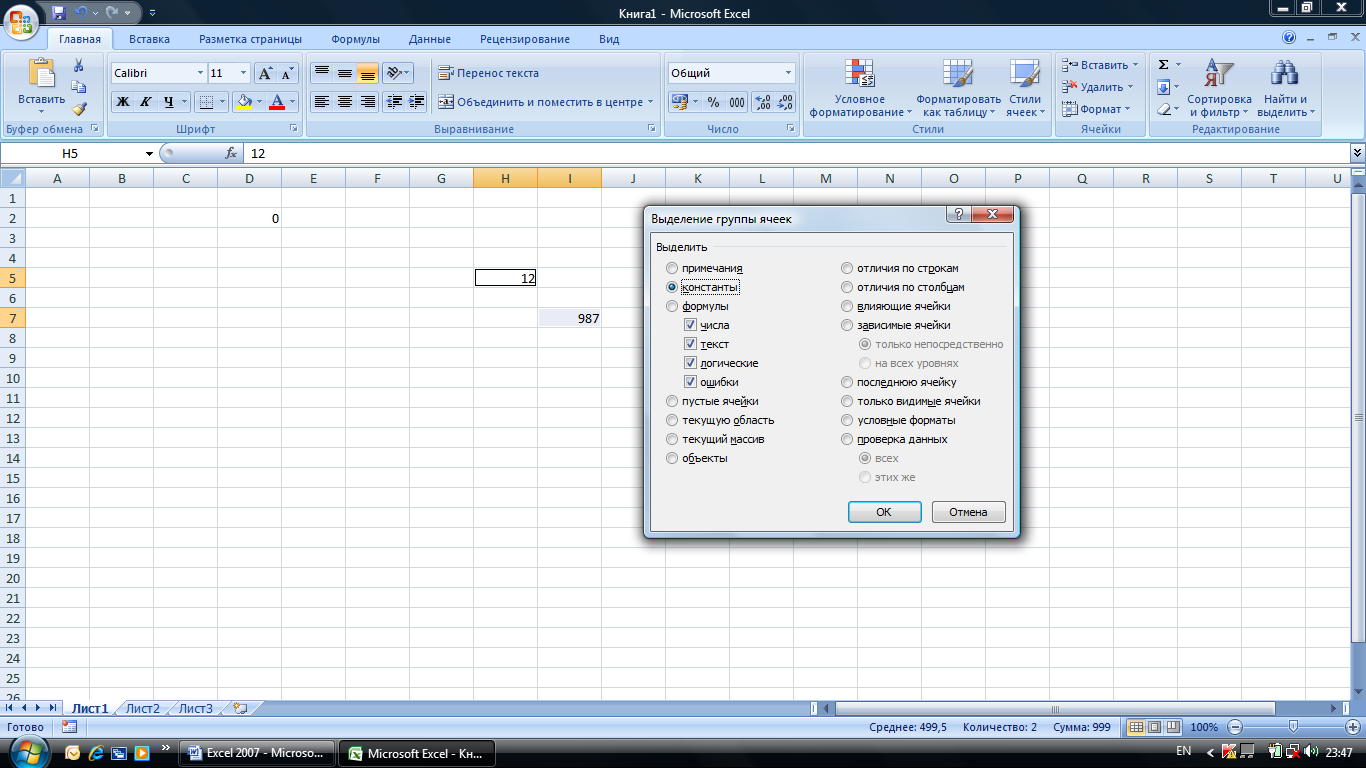Switch to the Формулы ribbon tab

[355, 39]
